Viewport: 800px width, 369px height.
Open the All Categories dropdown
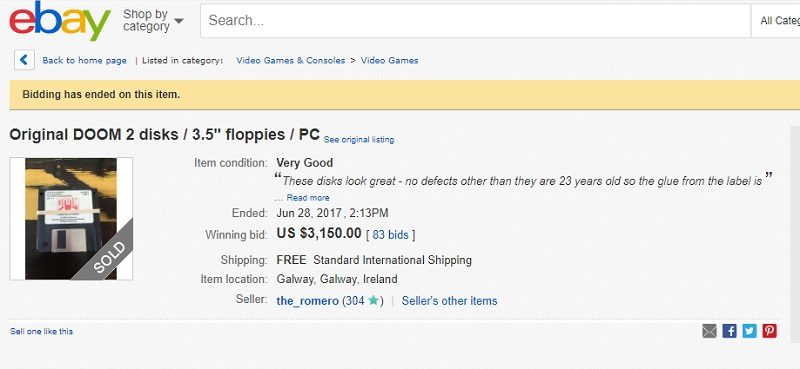(776, 21)
